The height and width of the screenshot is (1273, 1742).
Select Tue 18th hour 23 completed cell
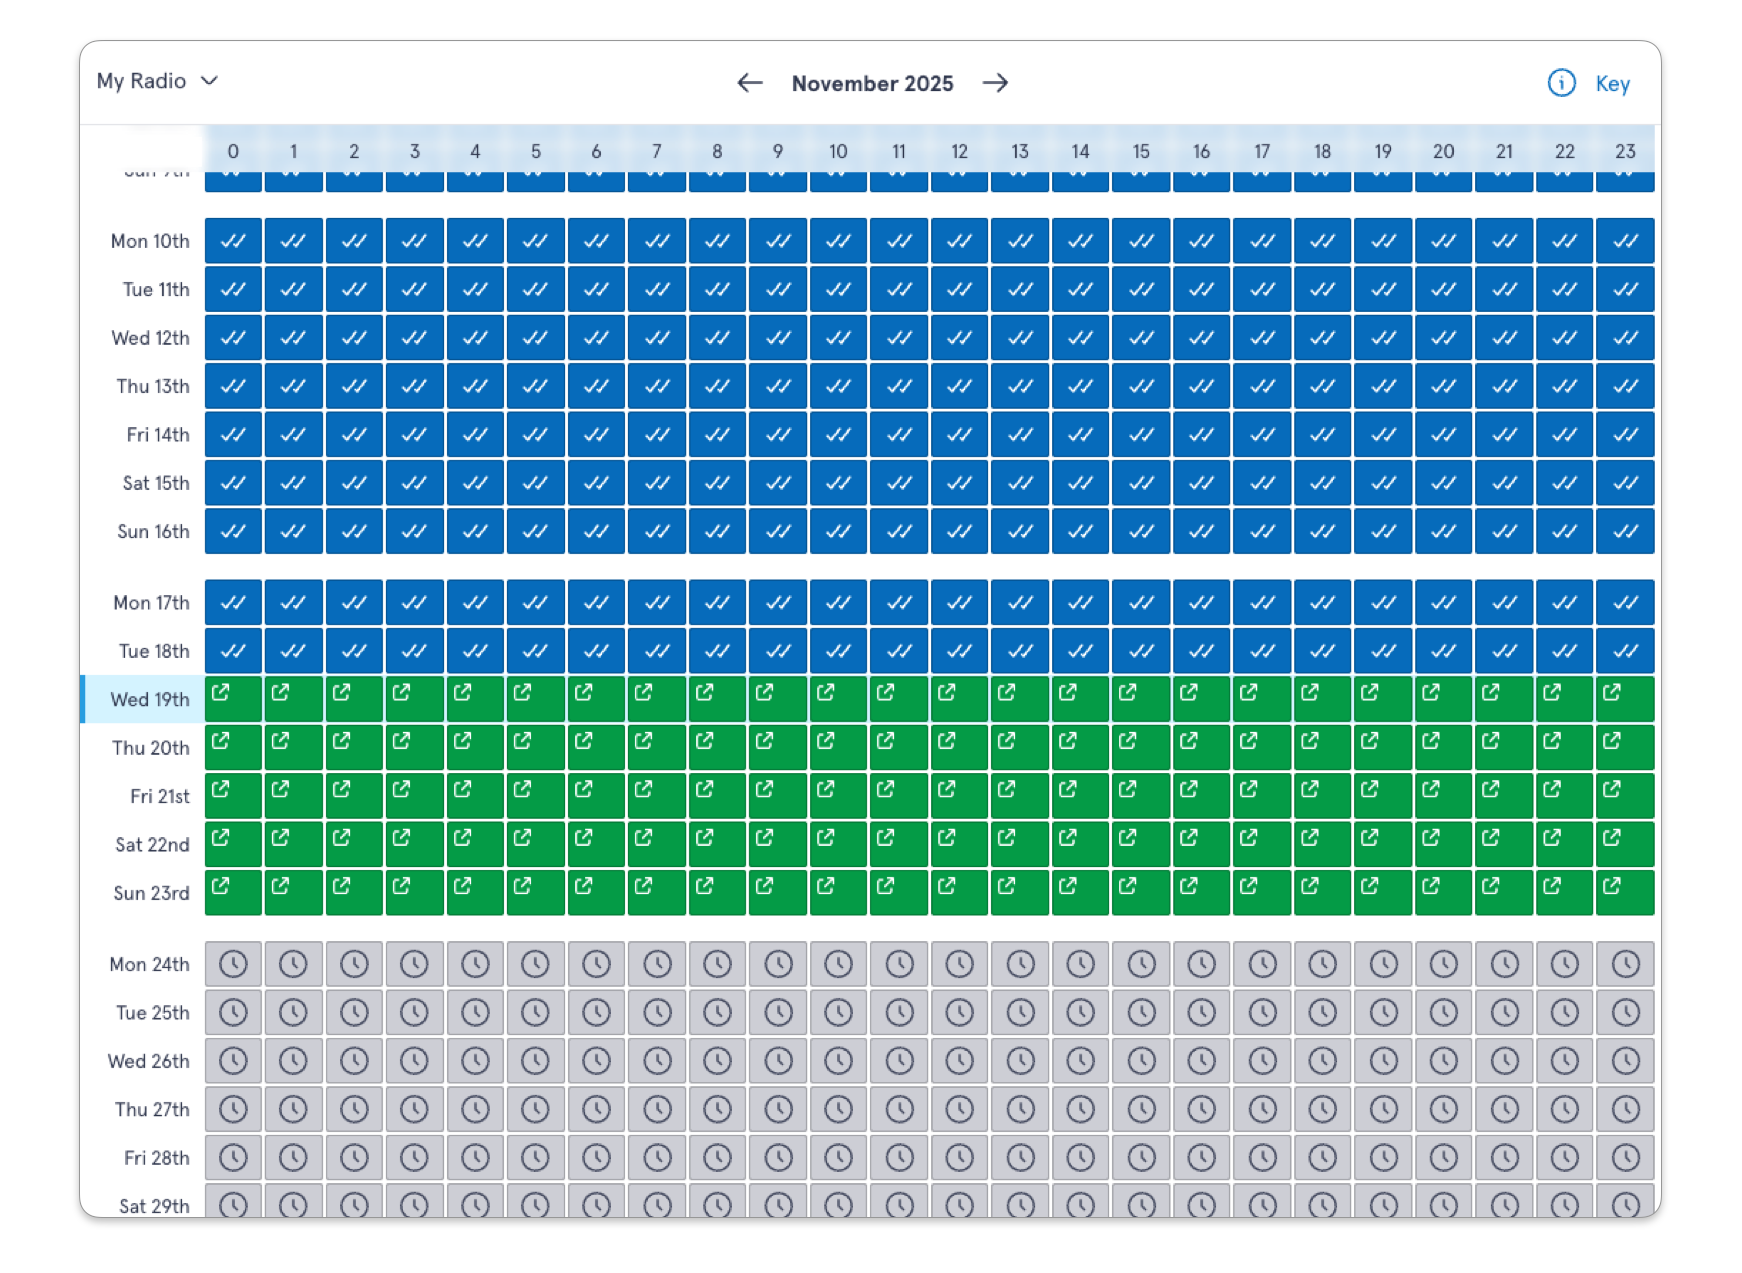[x=1625, y=651]
